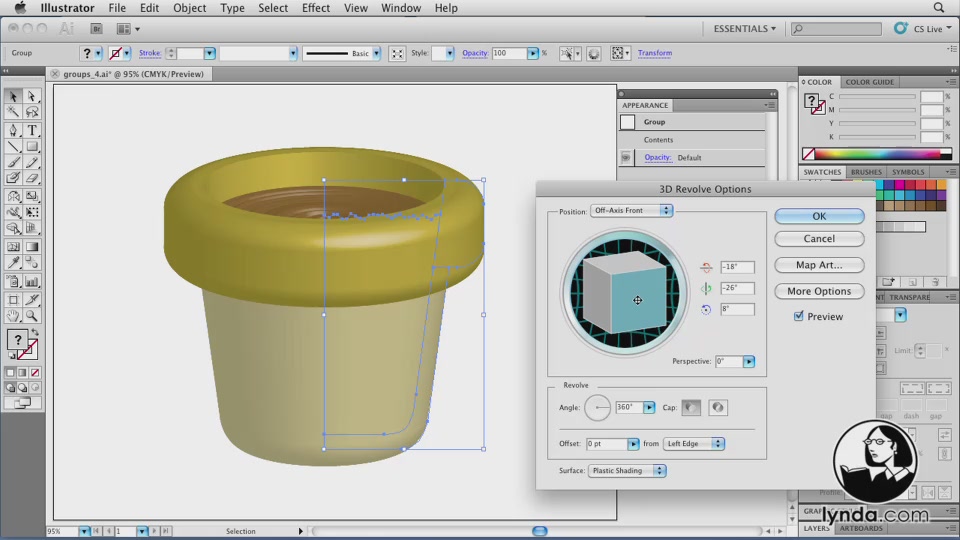Select the Free Transform tool
Screen dimensions: 960x540
[x=32, y=212]
